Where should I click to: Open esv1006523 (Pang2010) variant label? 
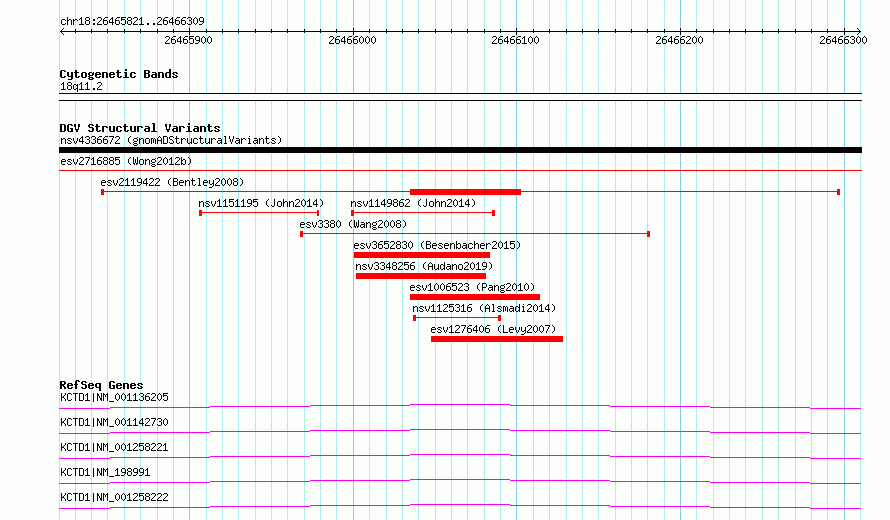472,287
